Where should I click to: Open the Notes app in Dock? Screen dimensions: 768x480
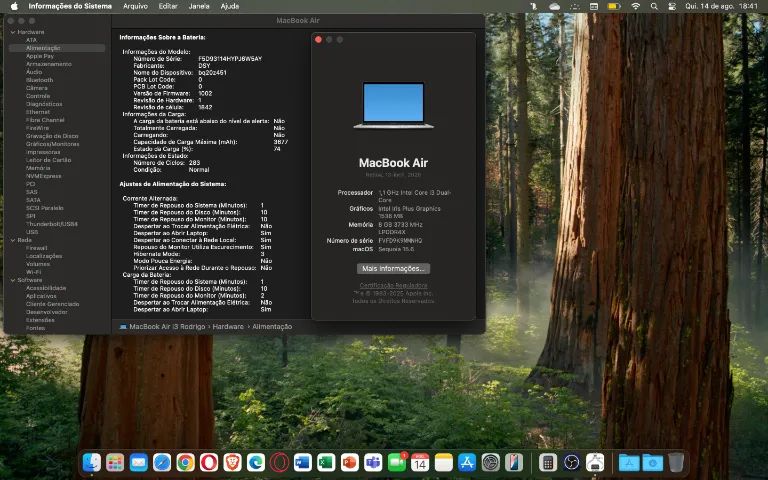[444, 462]
